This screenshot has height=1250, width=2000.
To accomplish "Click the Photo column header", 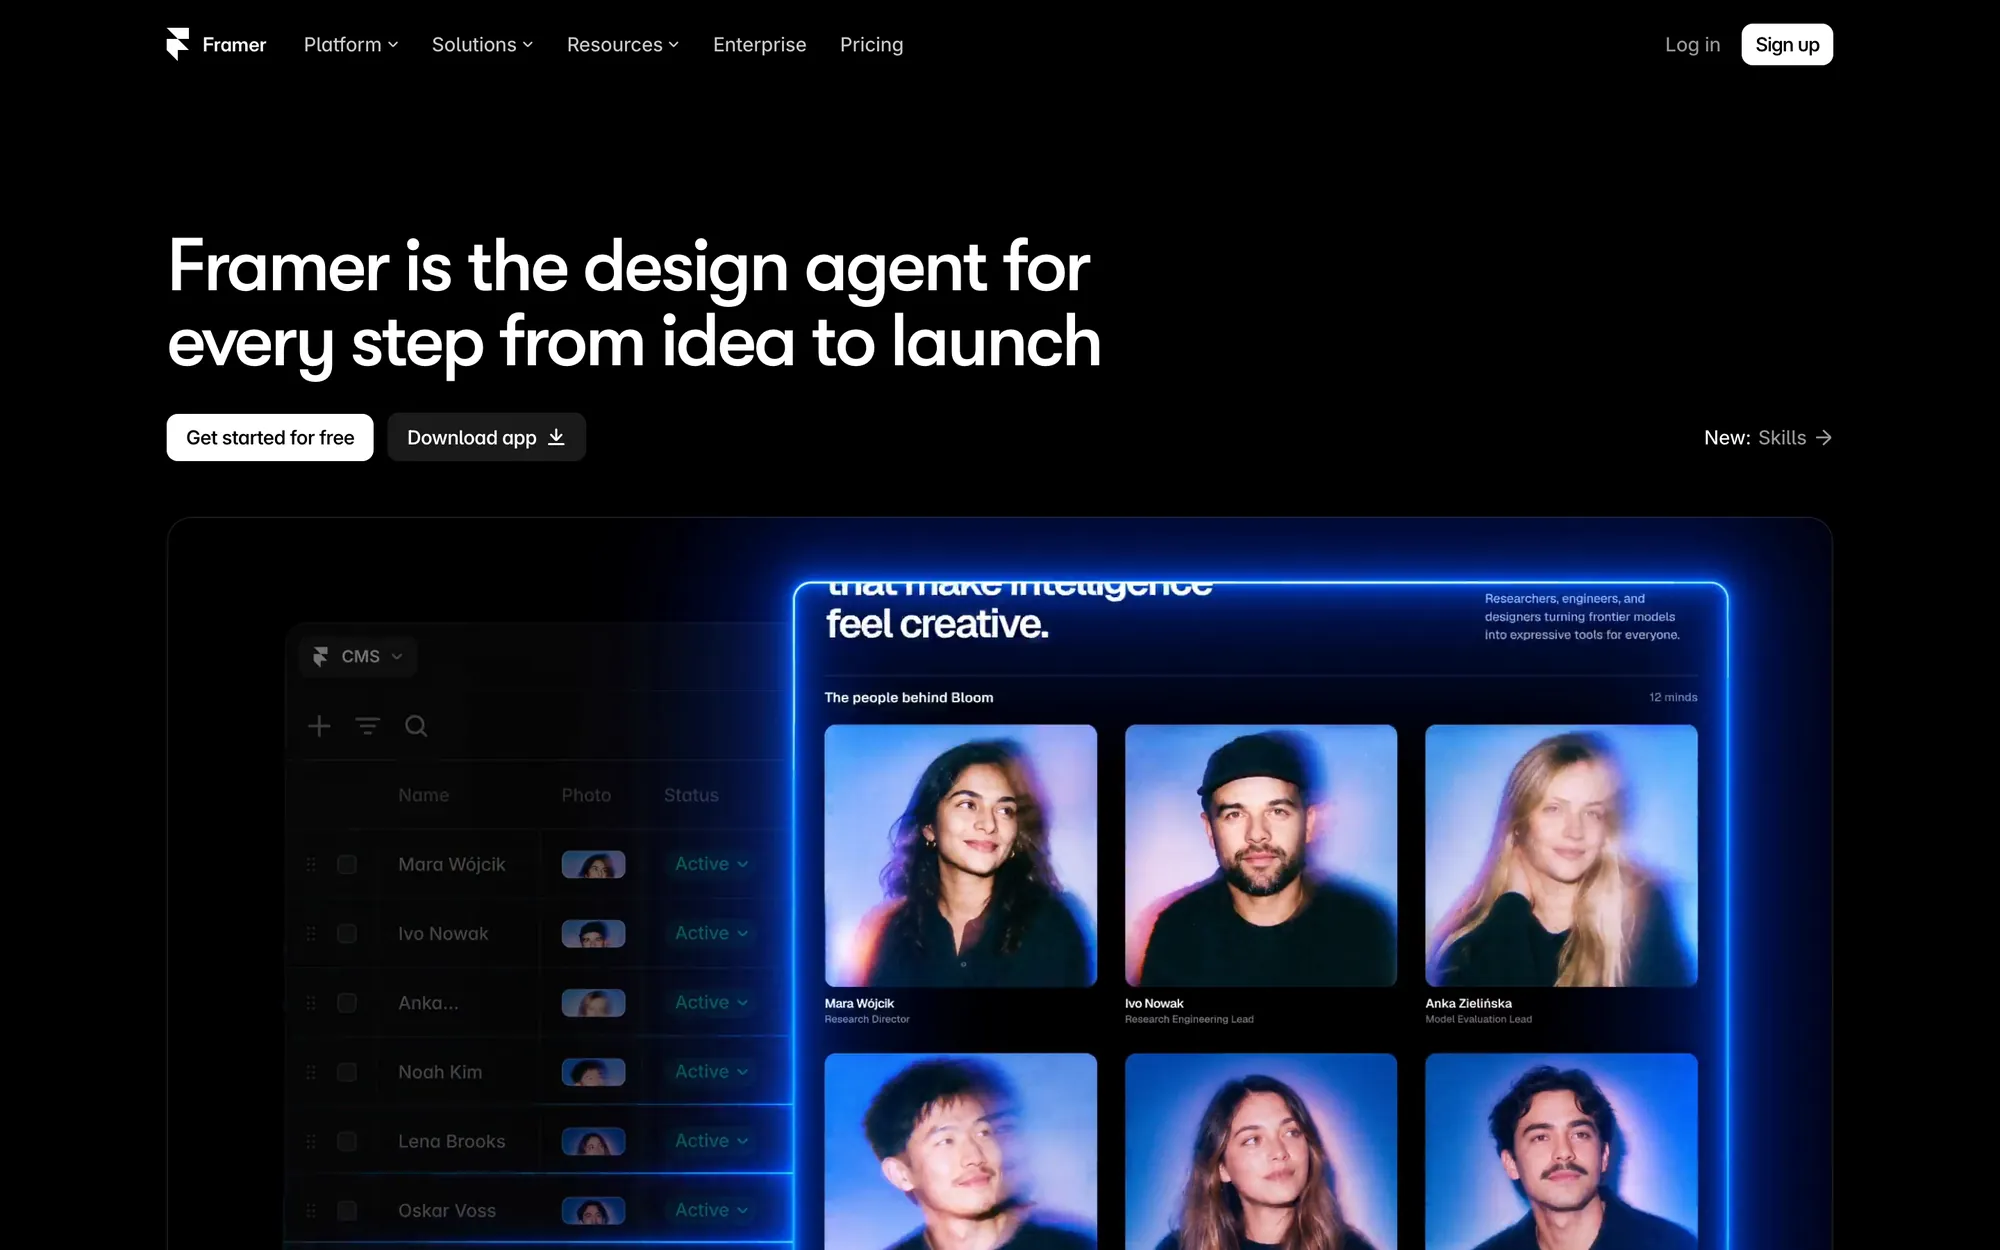I will click(586, 795).
